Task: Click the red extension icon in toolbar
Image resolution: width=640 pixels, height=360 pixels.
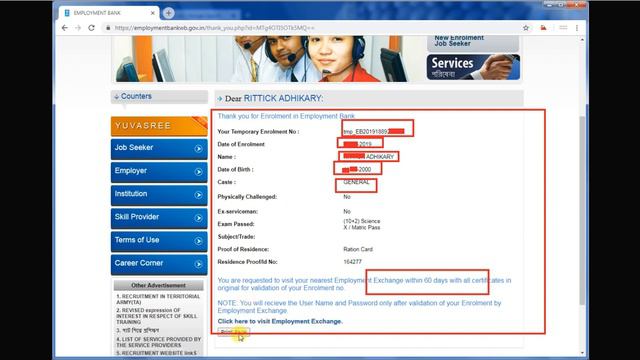Action: (x=543, y=28)
